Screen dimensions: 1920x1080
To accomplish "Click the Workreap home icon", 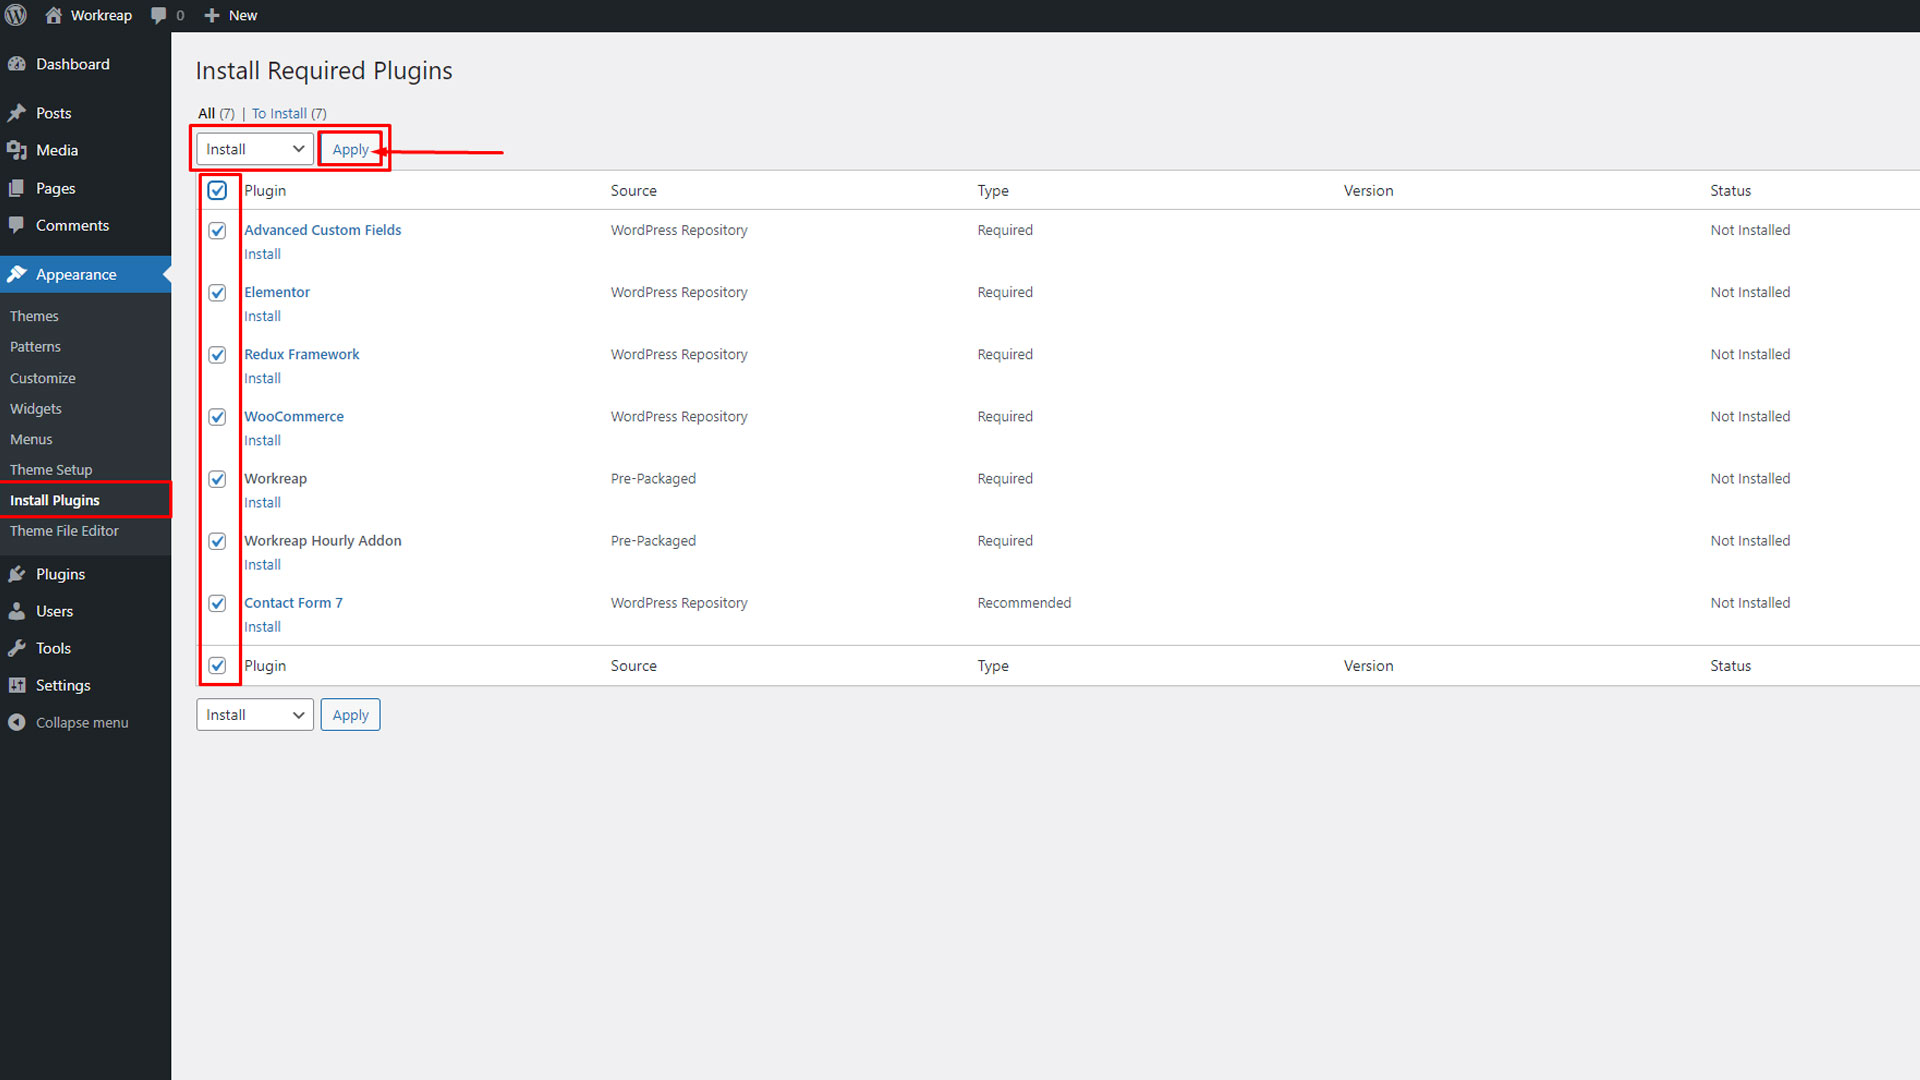I will 54,15.
